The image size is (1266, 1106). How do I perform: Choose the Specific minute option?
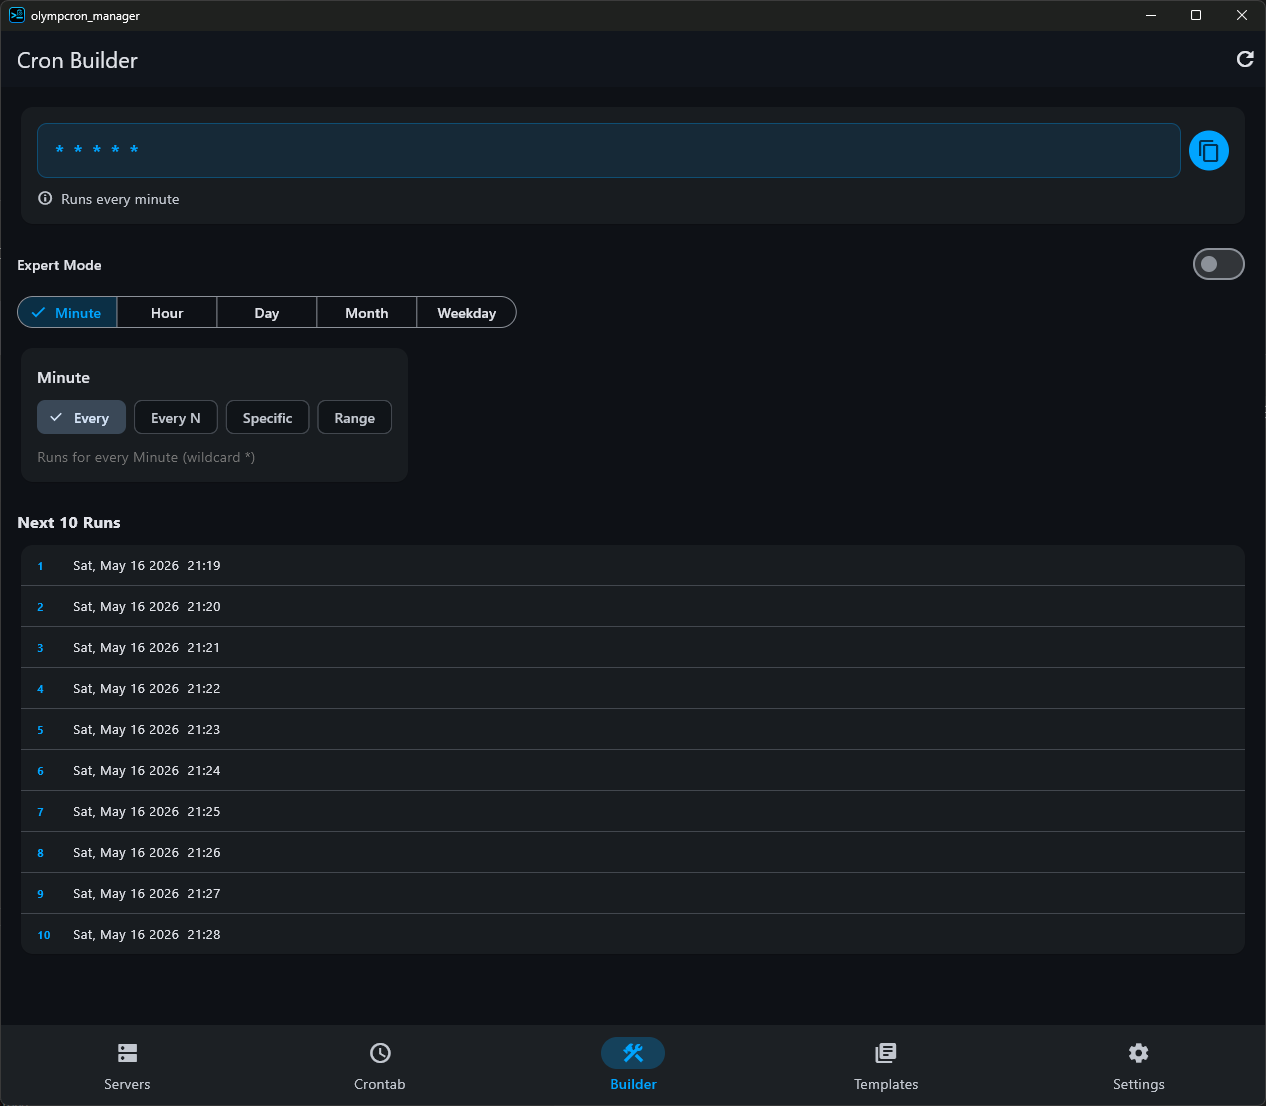click(x=268, y=417)
